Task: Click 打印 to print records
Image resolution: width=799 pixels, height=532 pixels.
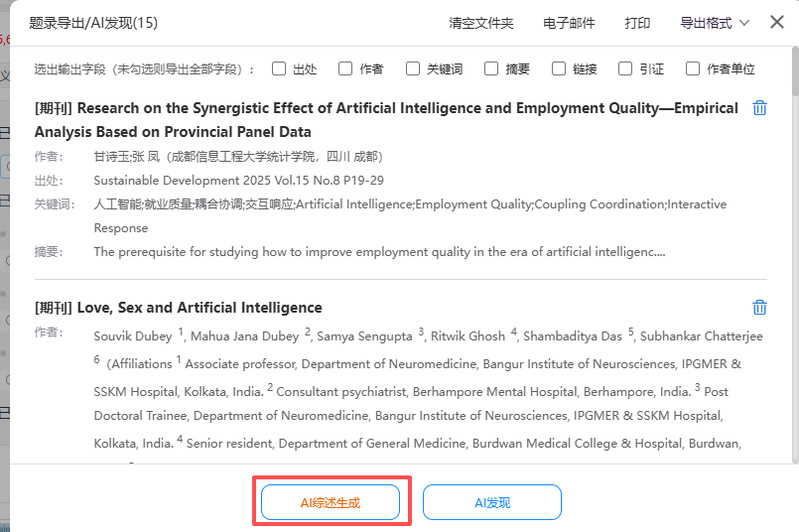Action: click(x=637, y=23)
